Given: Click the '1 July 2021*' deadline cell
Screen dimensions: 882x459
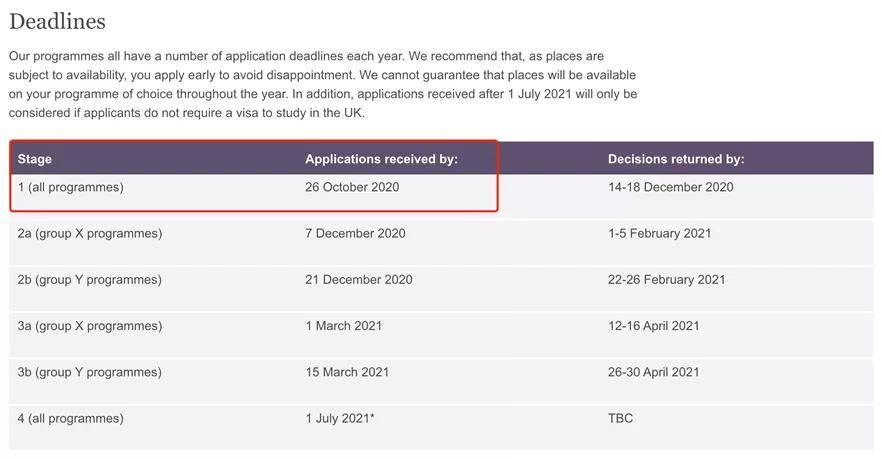Looking at the screenshot, I should pos(340,418).
